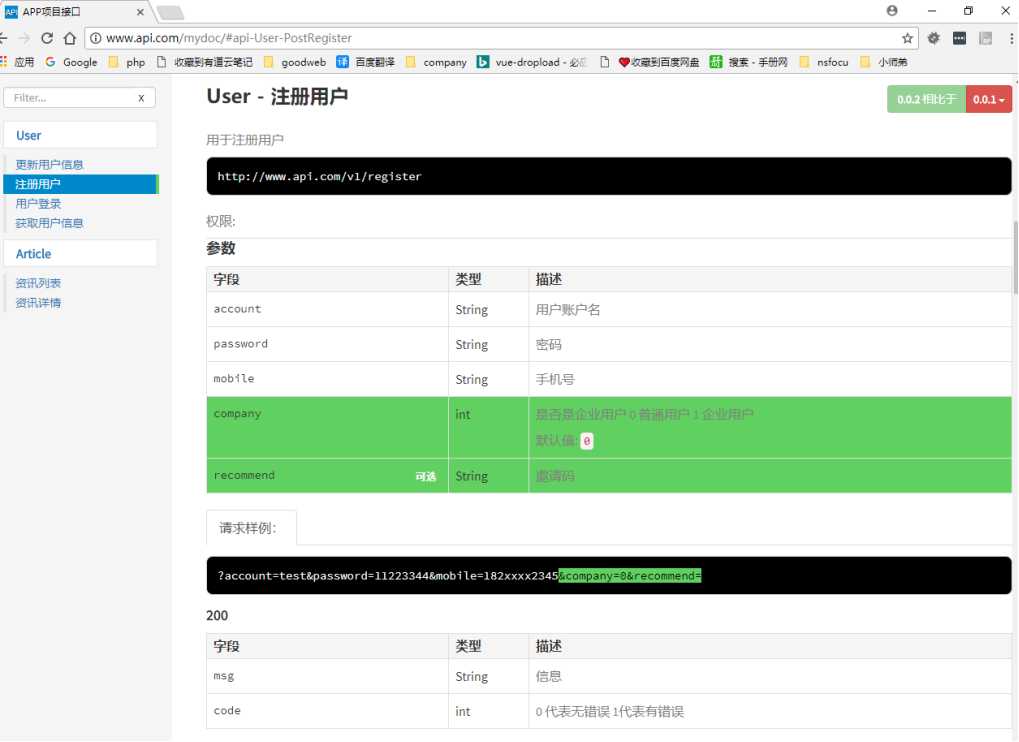Open the 收藏到有道云笔记 bookmark
Screen dimensions: 1019x742
tap(205, 62)
